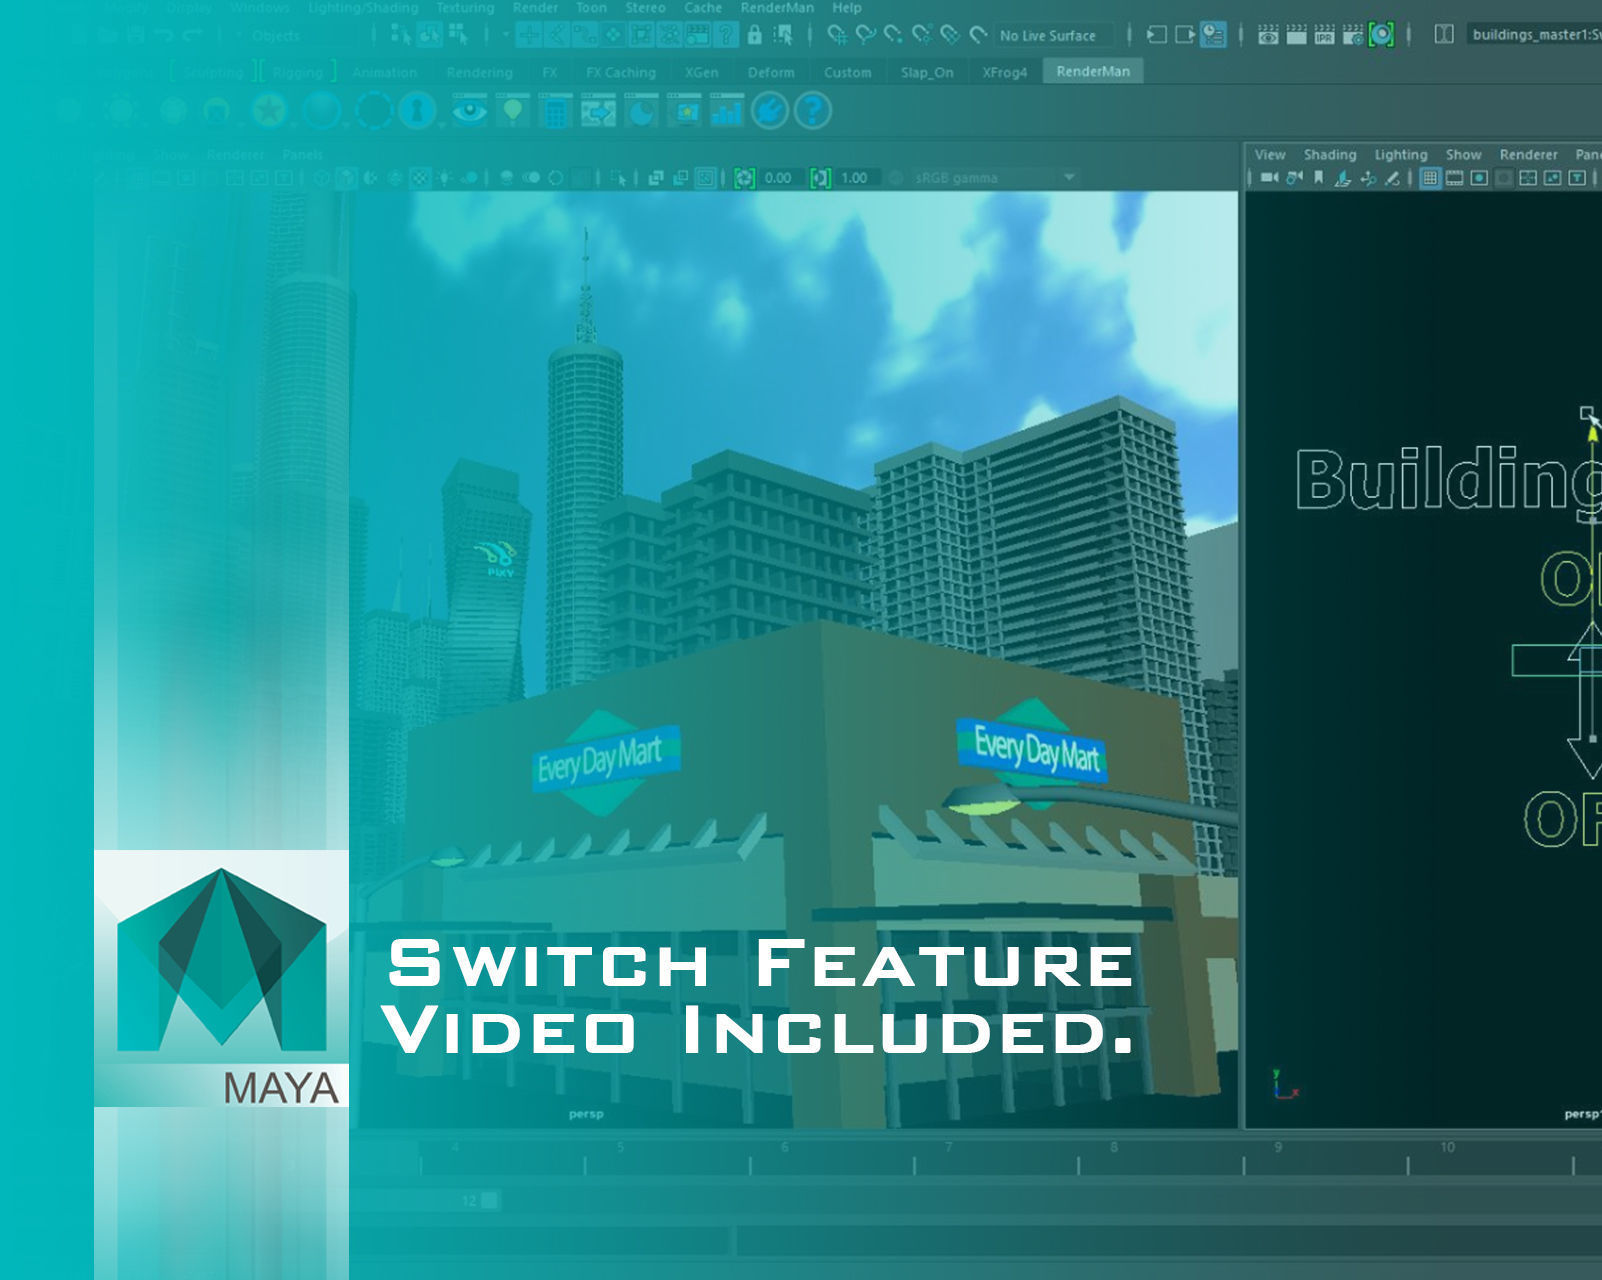Click the render current frame clapperboard icon
The height and width of the screenshot is (1280, 1602).
pos(1296,35)
